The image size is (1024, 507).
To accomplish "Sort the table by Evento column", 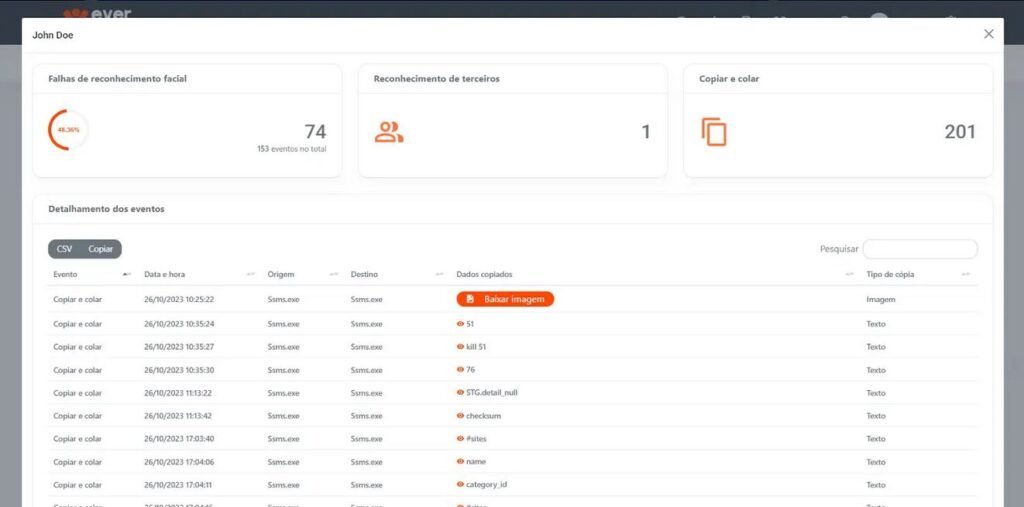I will 90,274.
